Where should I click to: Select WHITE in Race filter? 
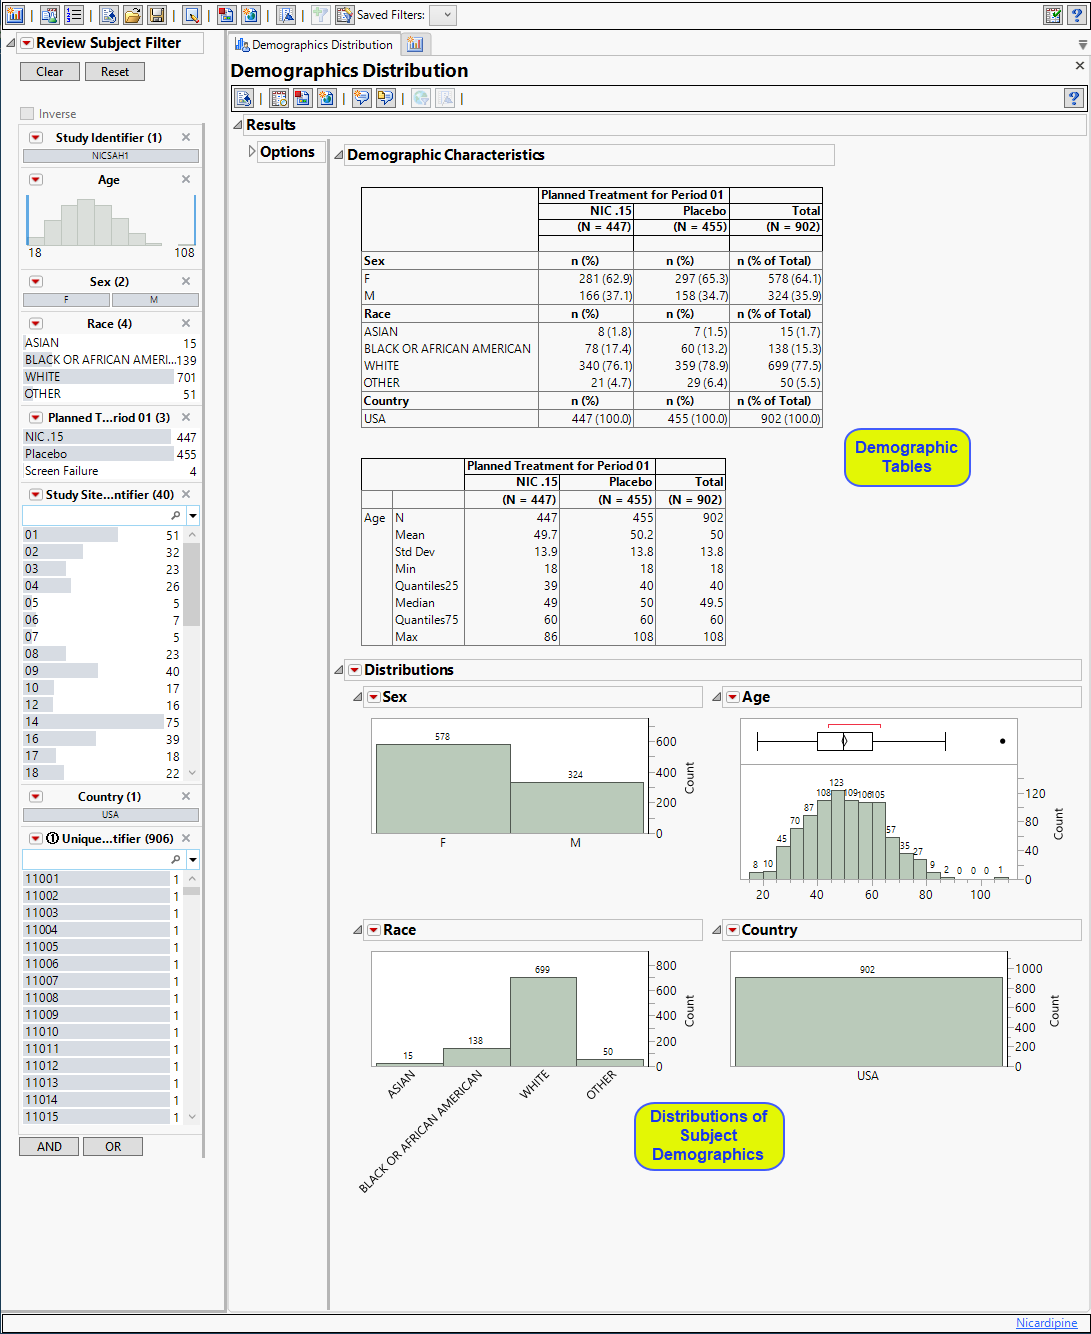pyautogui.click(x=110, y=377)
